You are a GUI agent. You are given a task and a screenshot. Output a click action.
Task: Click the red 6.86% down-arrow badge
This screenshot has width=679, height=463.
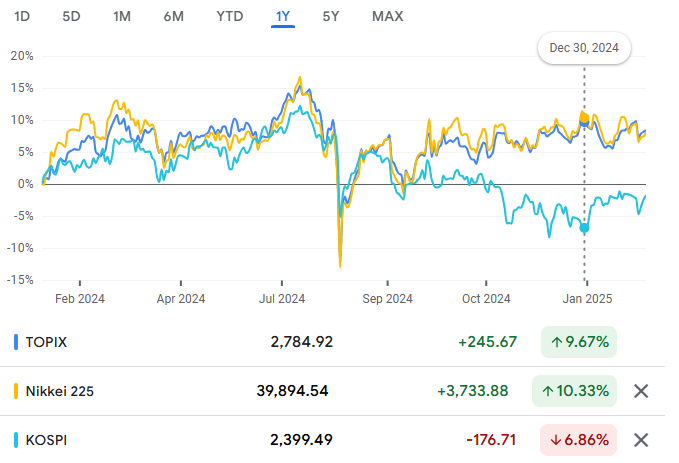(579, 439)
